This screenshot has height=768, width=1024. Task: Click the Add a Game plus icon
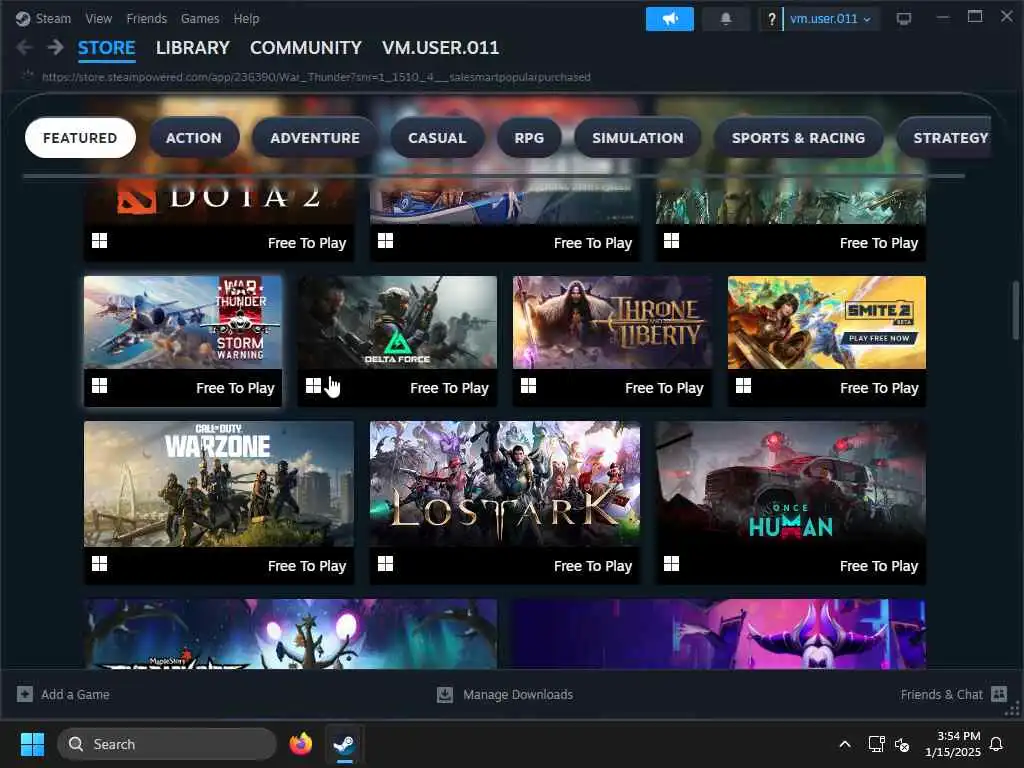click(25, 694)
